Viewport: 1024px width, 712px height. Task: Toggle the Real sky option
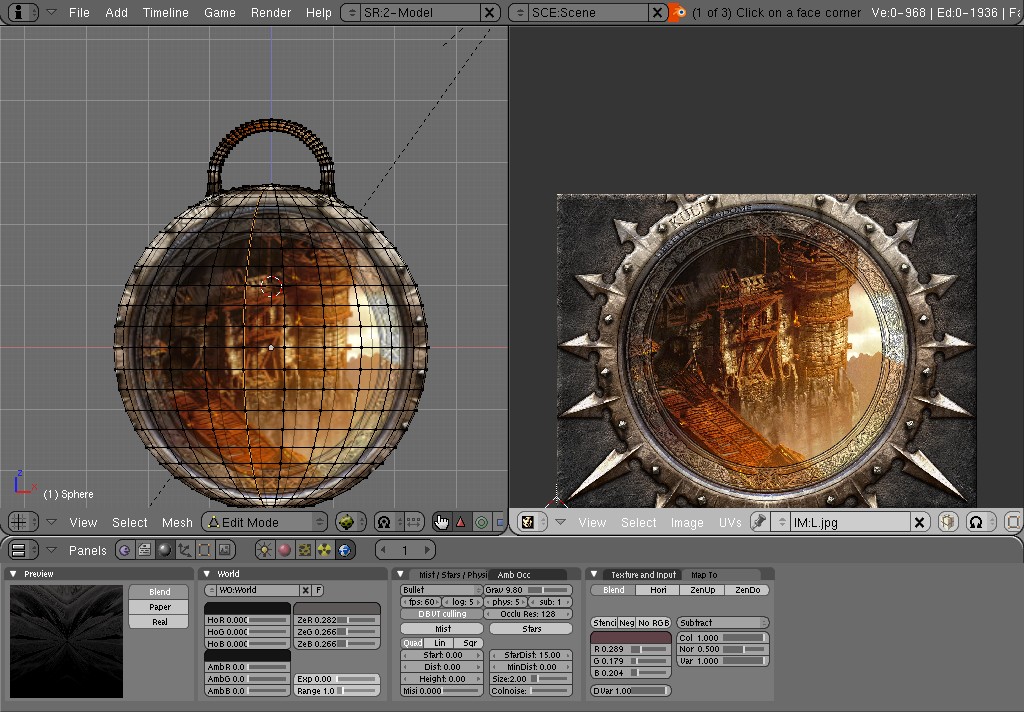coord(159,622)
